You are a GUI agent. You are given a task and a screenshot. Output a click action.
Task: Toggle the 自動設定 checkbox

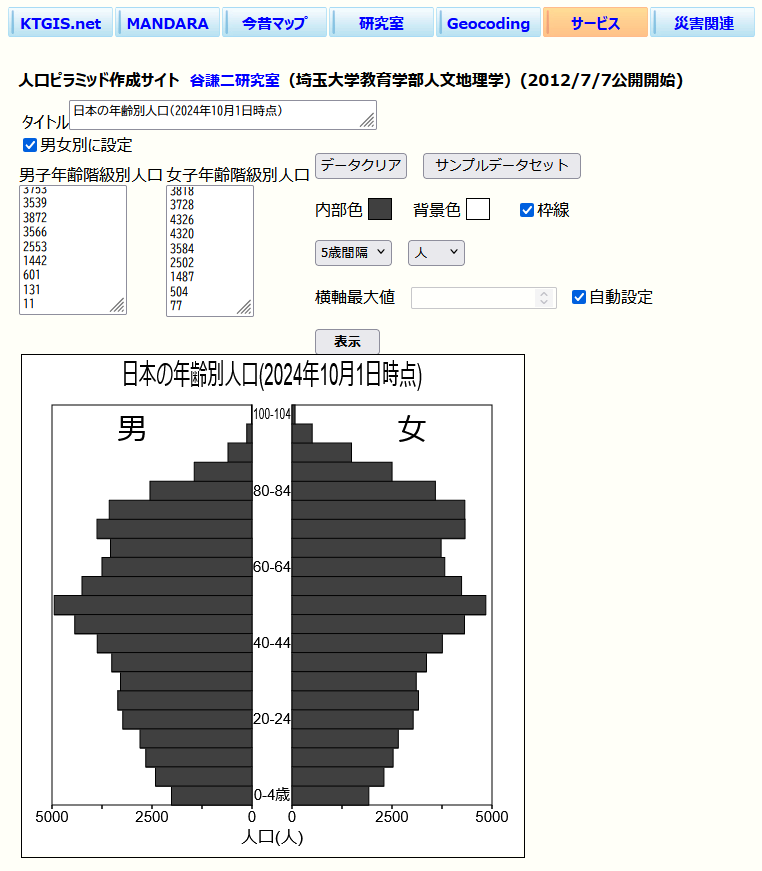tap(579, 297)
